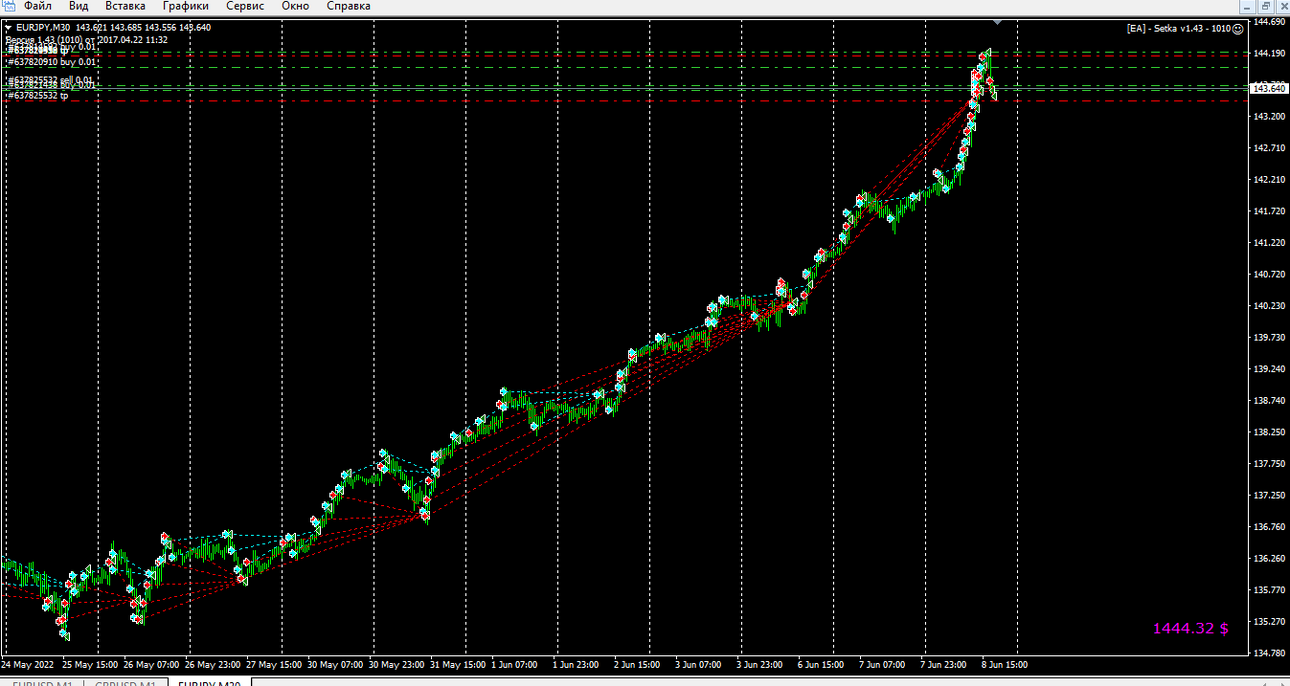Open the Вид menu
Image resolution: width=1290 pixels, height=686 pixels.
(x=79, y=6)
